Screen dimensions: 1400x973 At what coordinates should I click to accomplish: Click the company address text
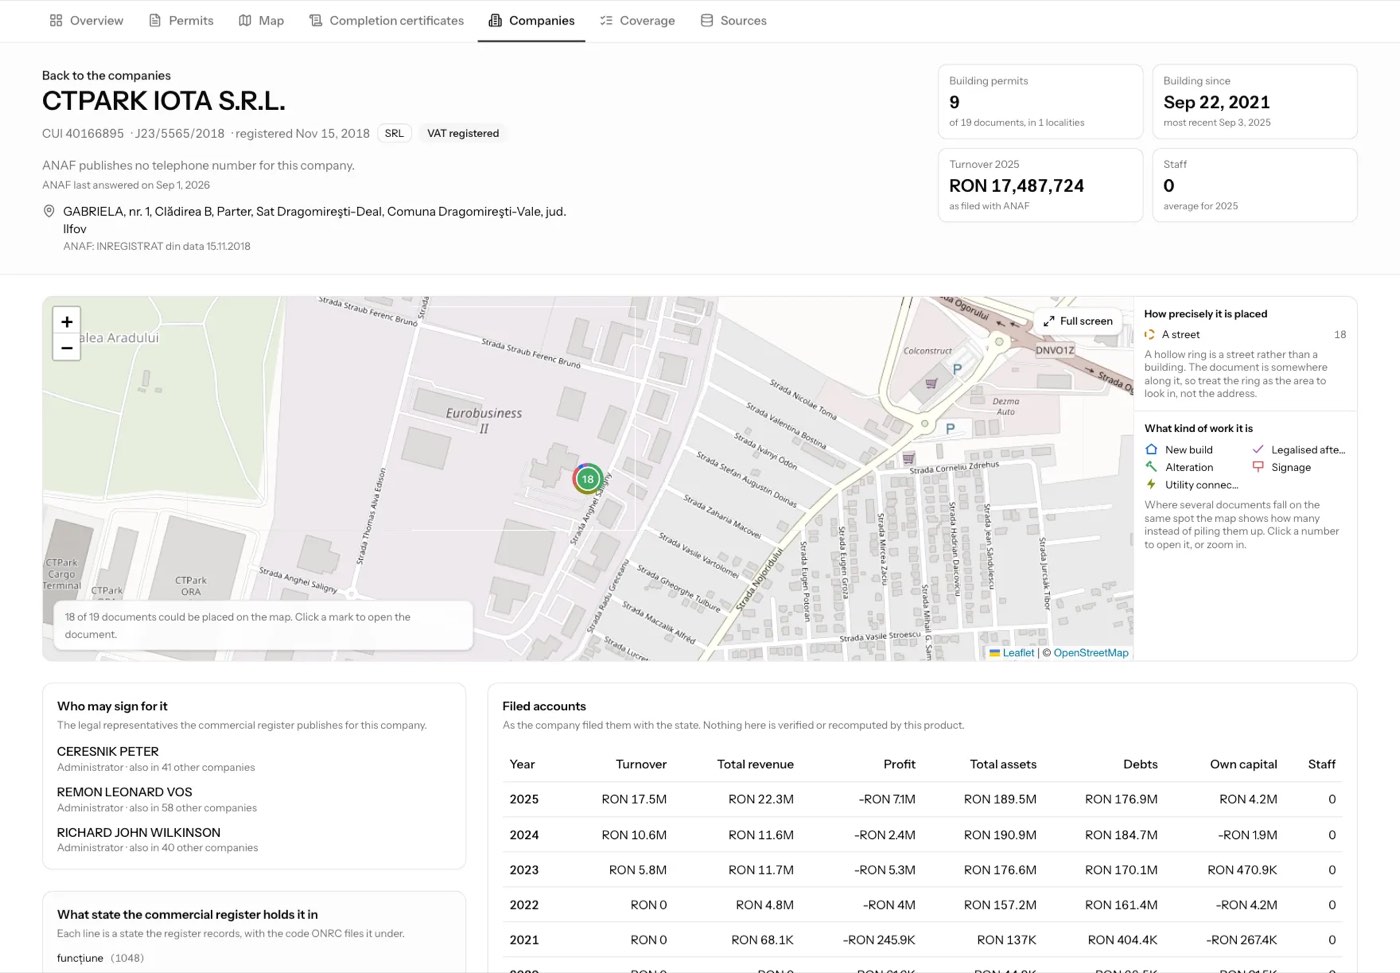click(314, 220)
